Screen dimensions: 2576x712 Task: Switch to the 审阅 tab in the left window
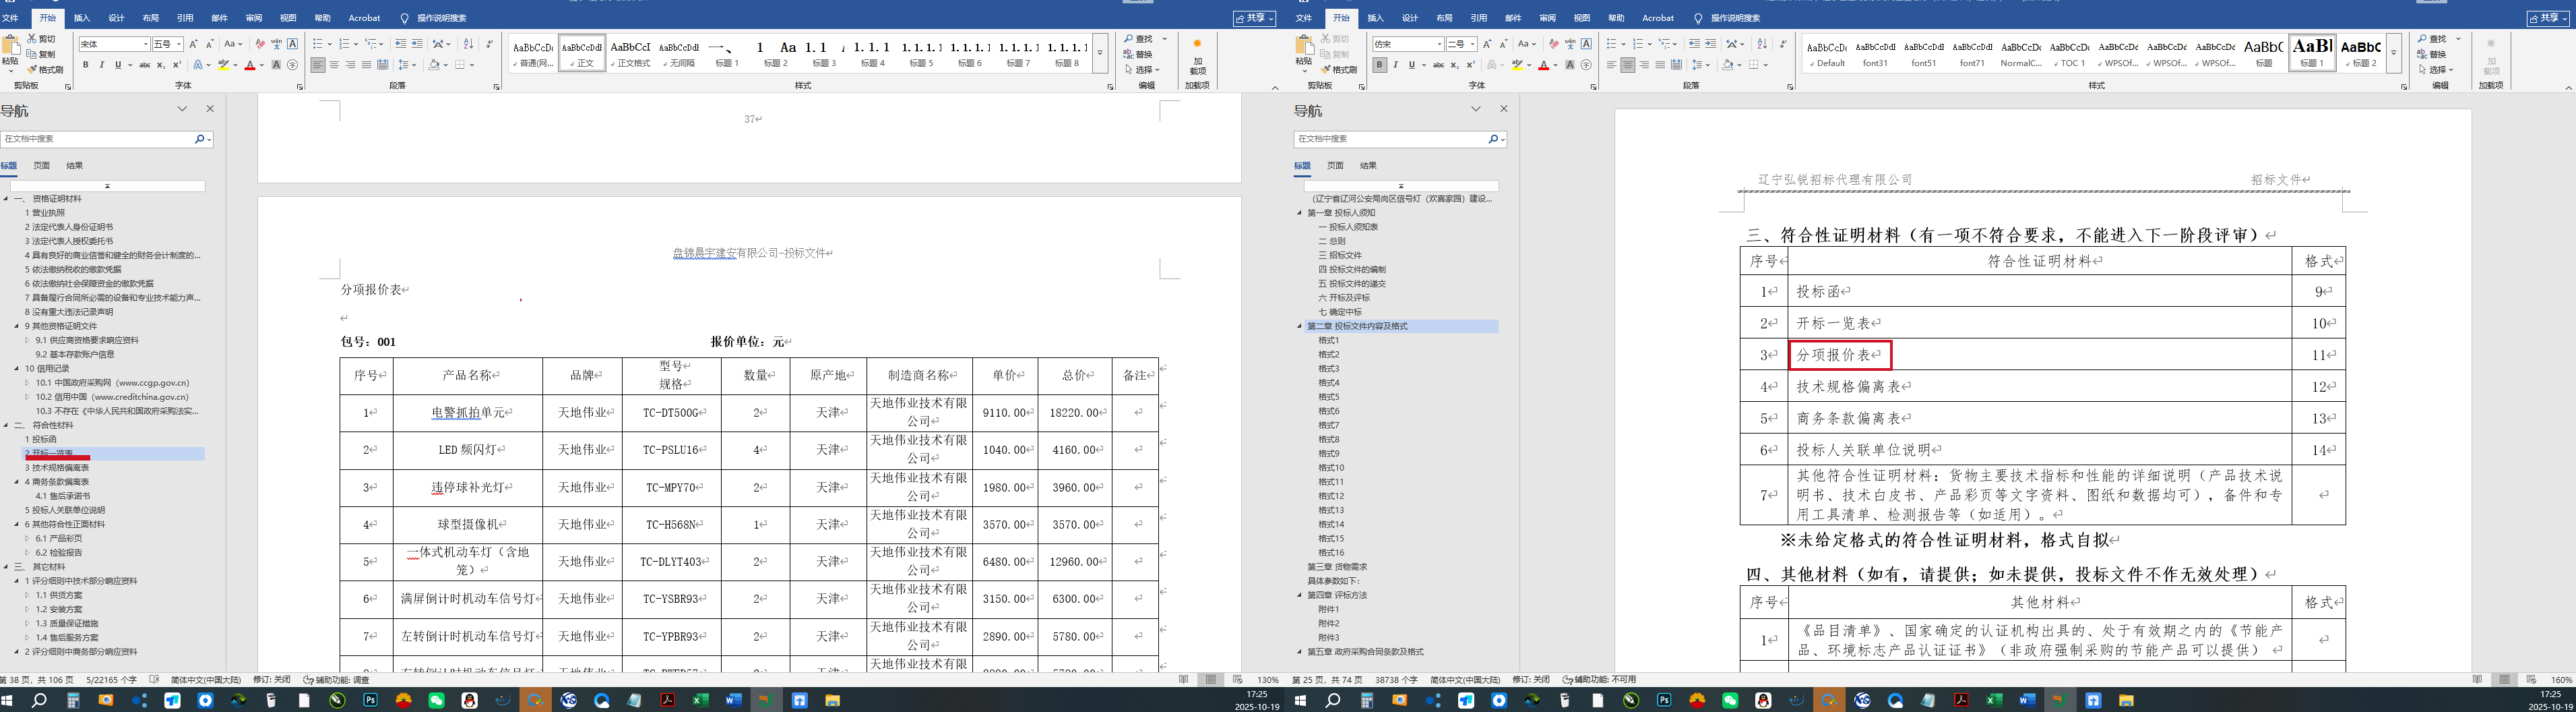pos(254,18)
